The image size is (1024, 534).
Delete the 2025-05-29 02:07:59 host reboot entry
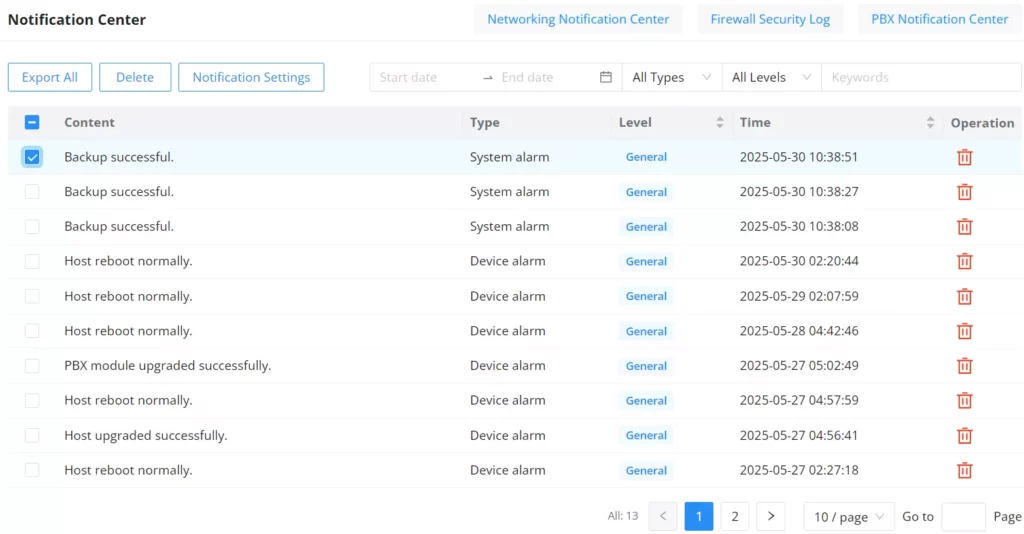pos(965,296)
